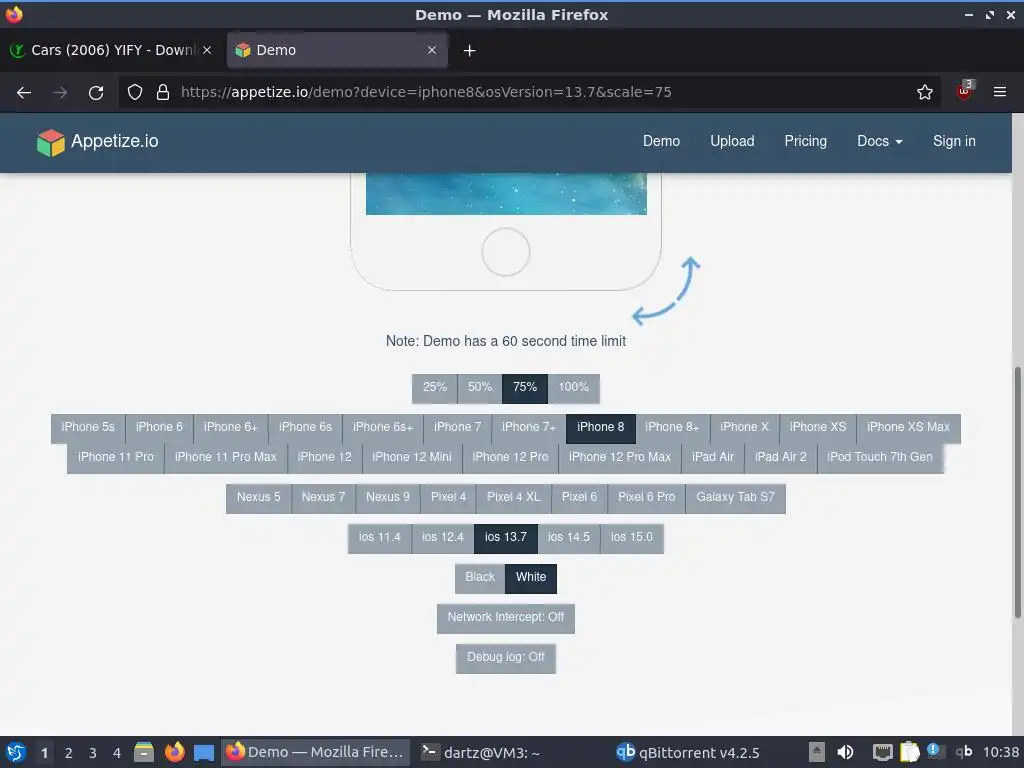Open the taskbar start menu icon

(16, 752)
